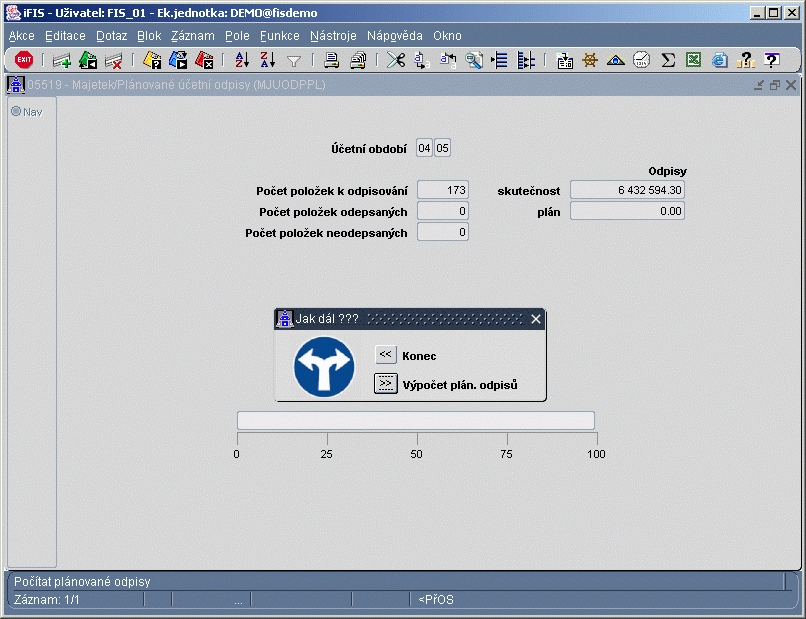The image size is (806, 619).
Task: Click the list rows icon
Action: click(x=499, y=61)
